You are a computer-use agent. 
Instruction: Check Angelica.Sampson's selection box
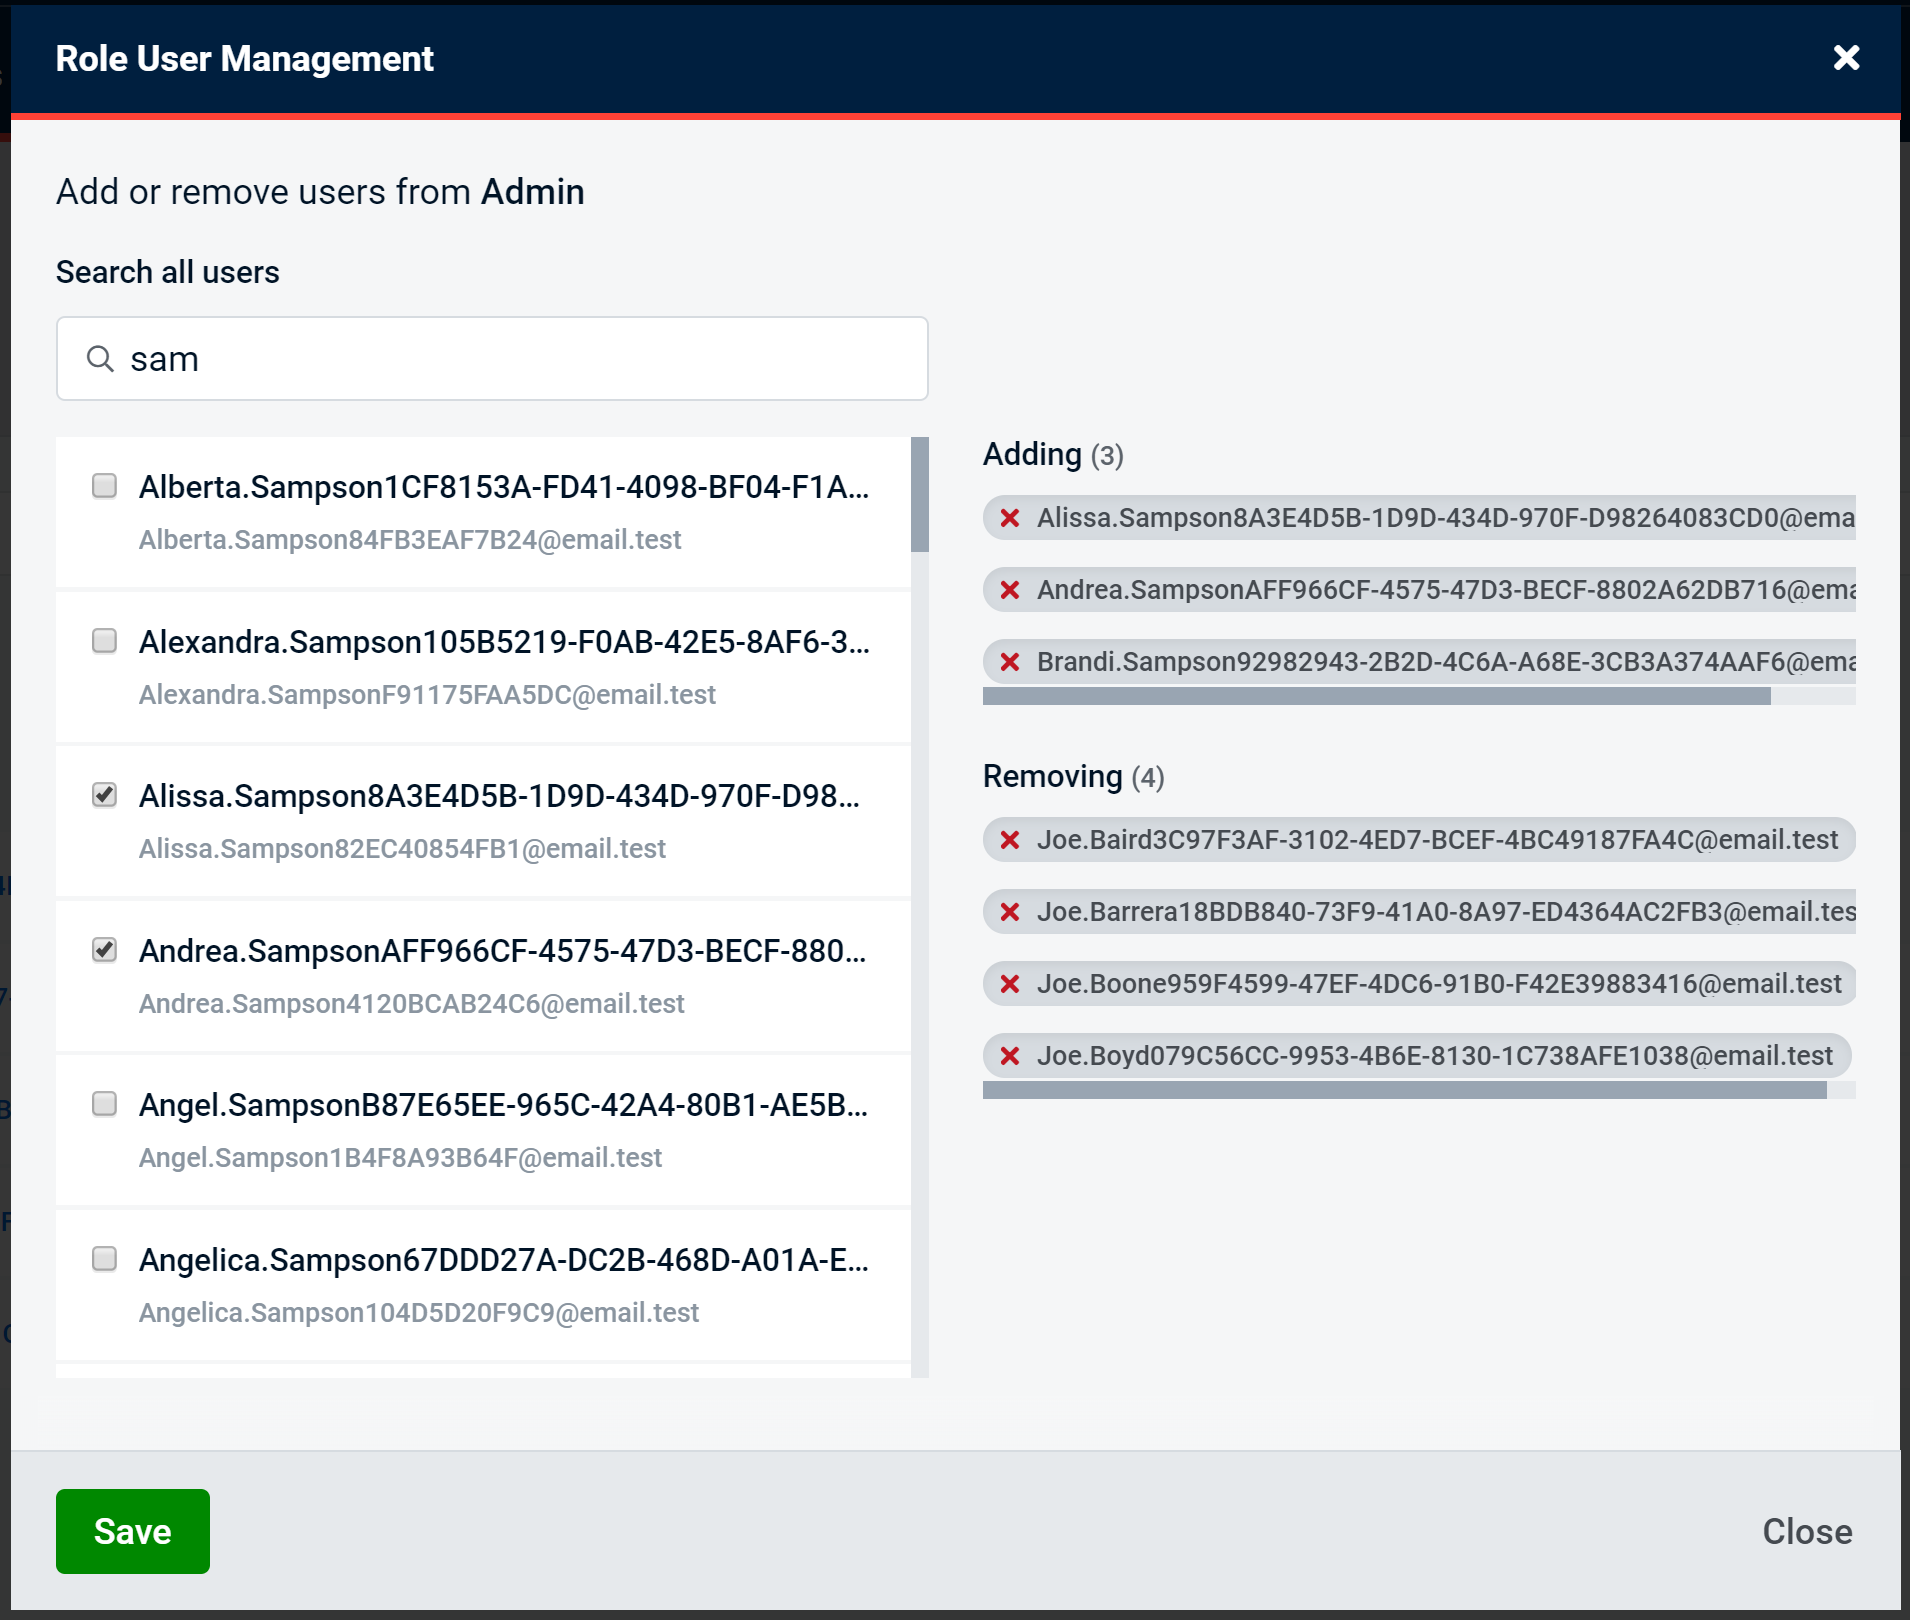pyautogui.click(x=104, y=1260)
